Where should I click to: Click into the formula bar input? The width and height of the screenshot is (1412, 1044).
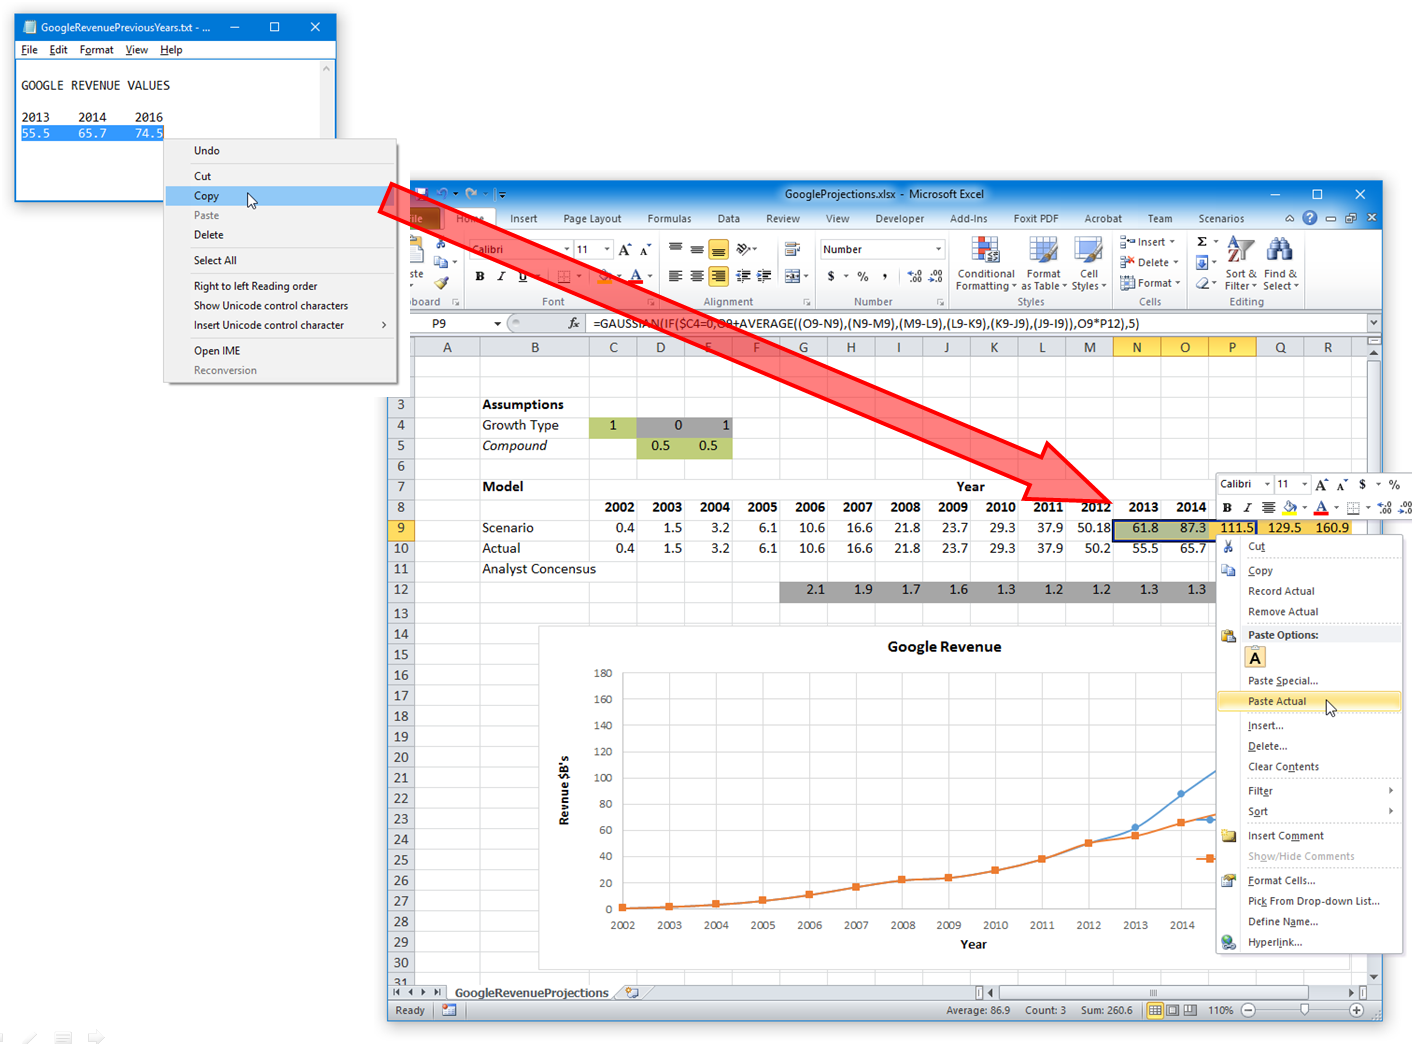pyautogui.click(x=976, y=323)
